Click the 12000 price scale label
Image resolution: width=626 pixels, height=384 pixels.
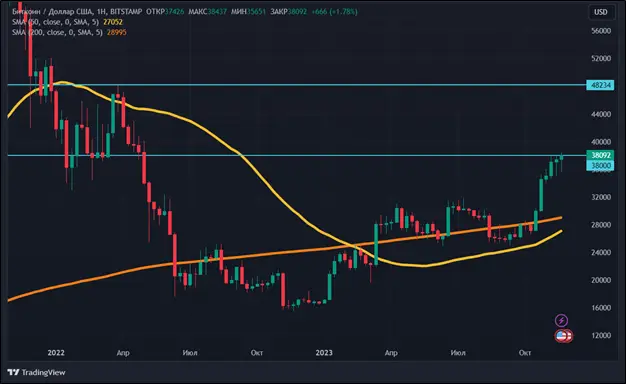click(x=601, y=335)
